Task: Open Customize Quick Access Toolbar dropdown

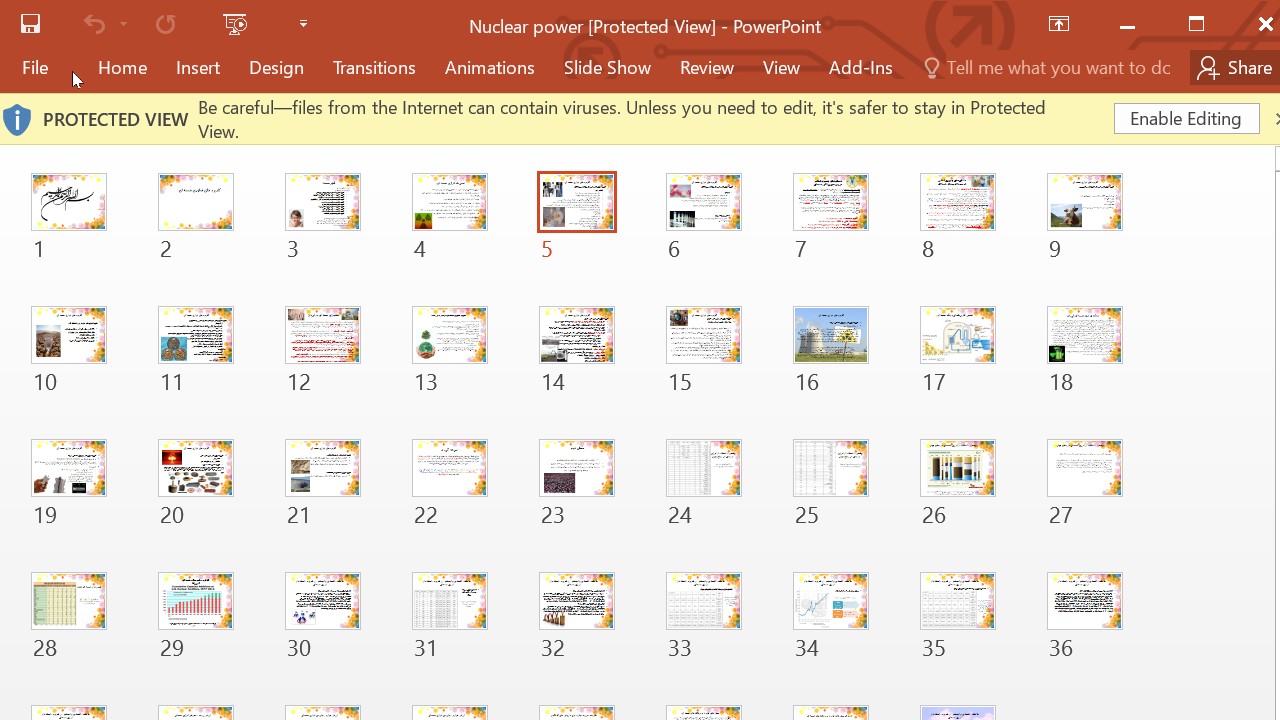Action: click(303, 23)
